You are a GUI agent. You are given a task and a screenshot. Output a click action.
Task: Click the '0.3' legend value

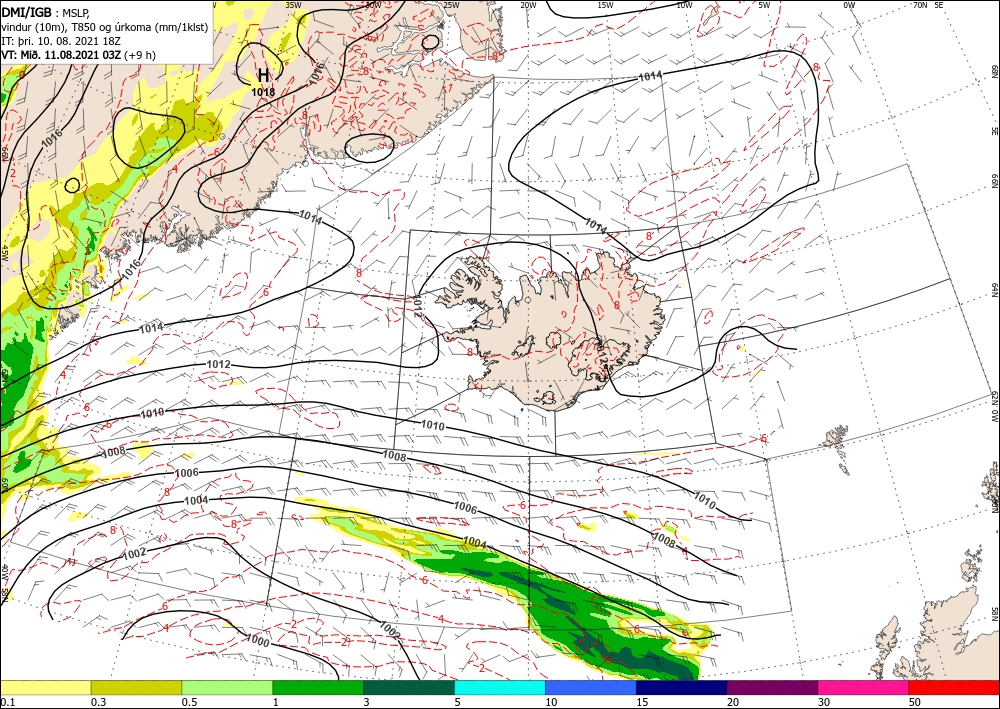(x=98, y=702)
